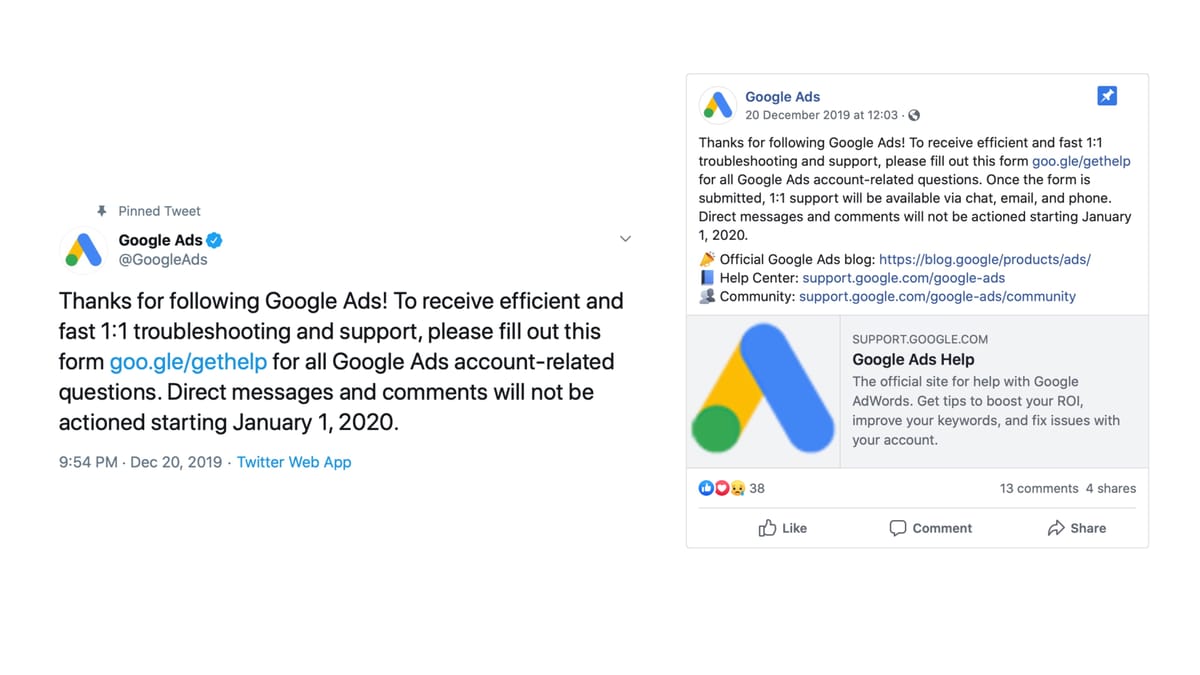Open the @GoogleAds handle
This screenshot has width=1200, height=675.
coord(163,260)
